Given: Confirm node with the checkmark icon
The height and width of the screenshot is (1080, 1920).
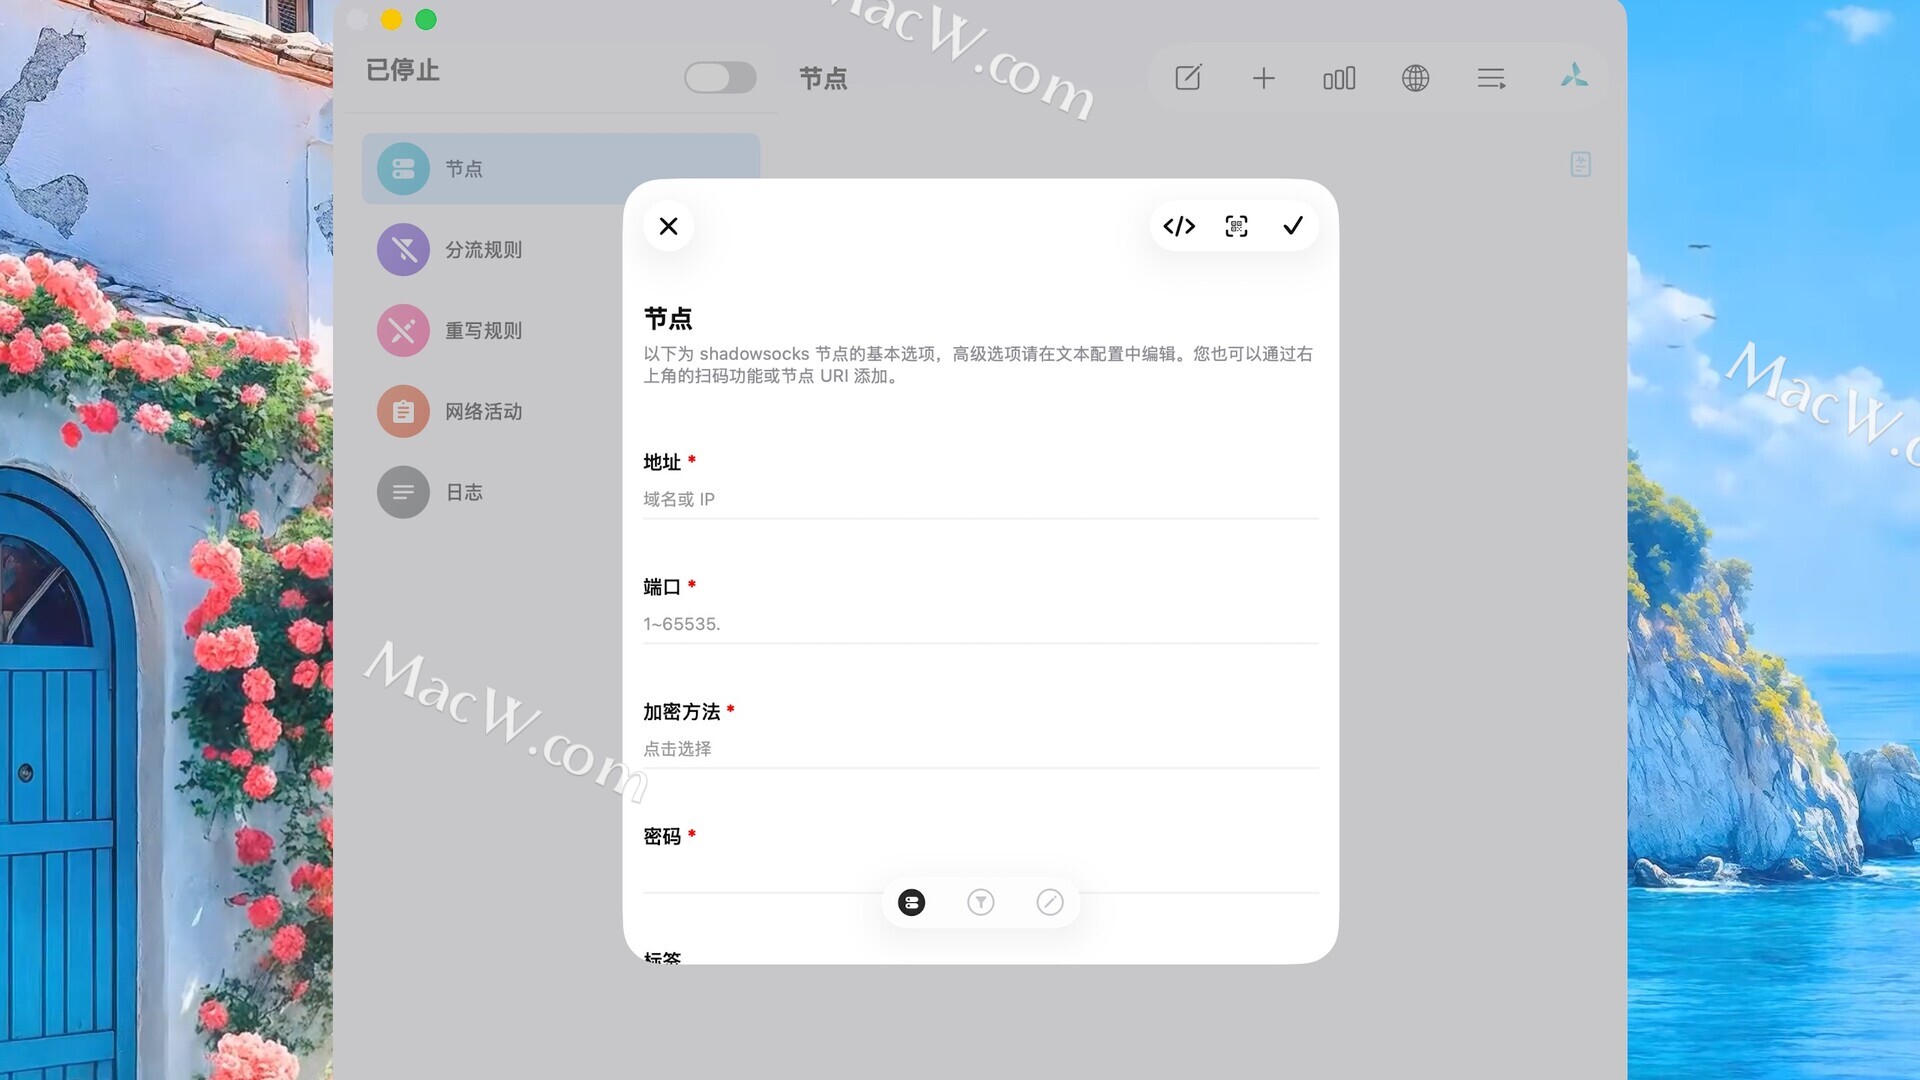Looking at the screenshot, I should 1293,226.
